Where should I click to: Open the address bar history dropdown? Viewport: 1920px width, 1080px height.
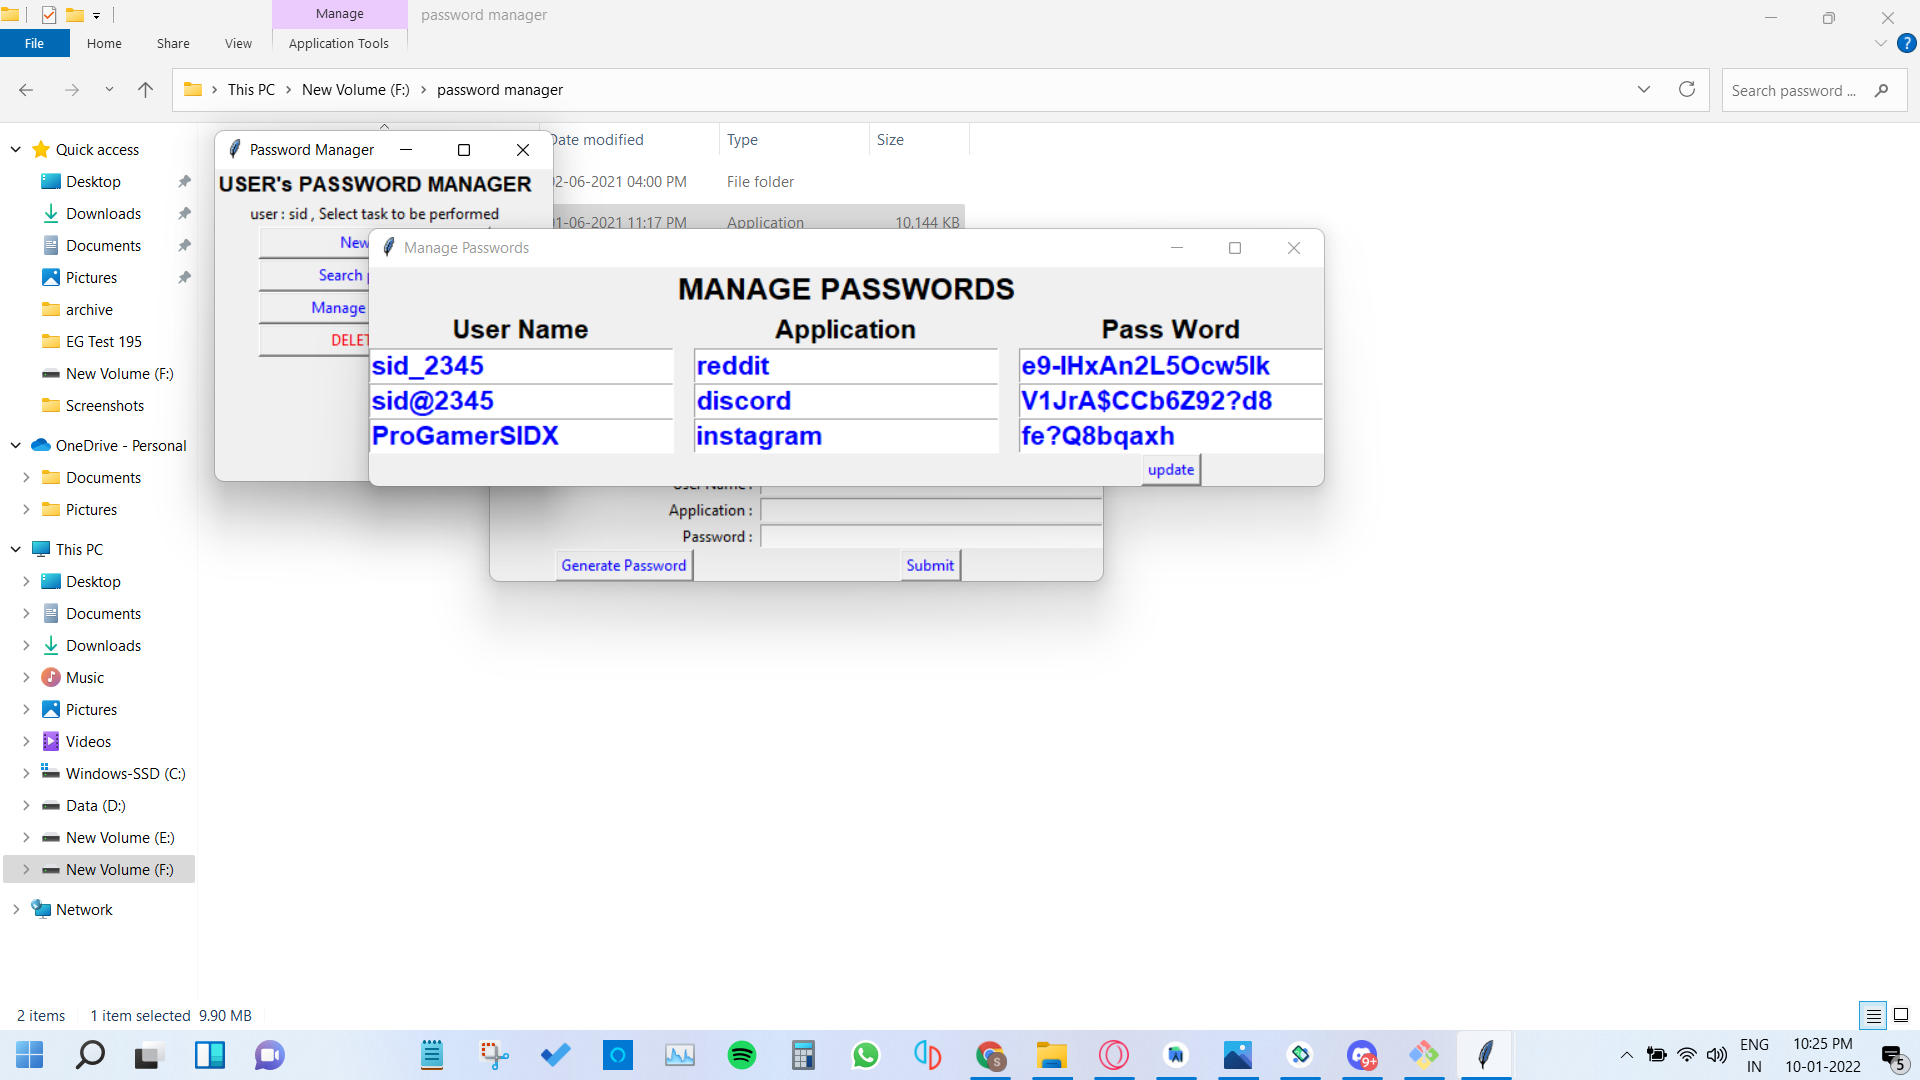coord(1643,90)
